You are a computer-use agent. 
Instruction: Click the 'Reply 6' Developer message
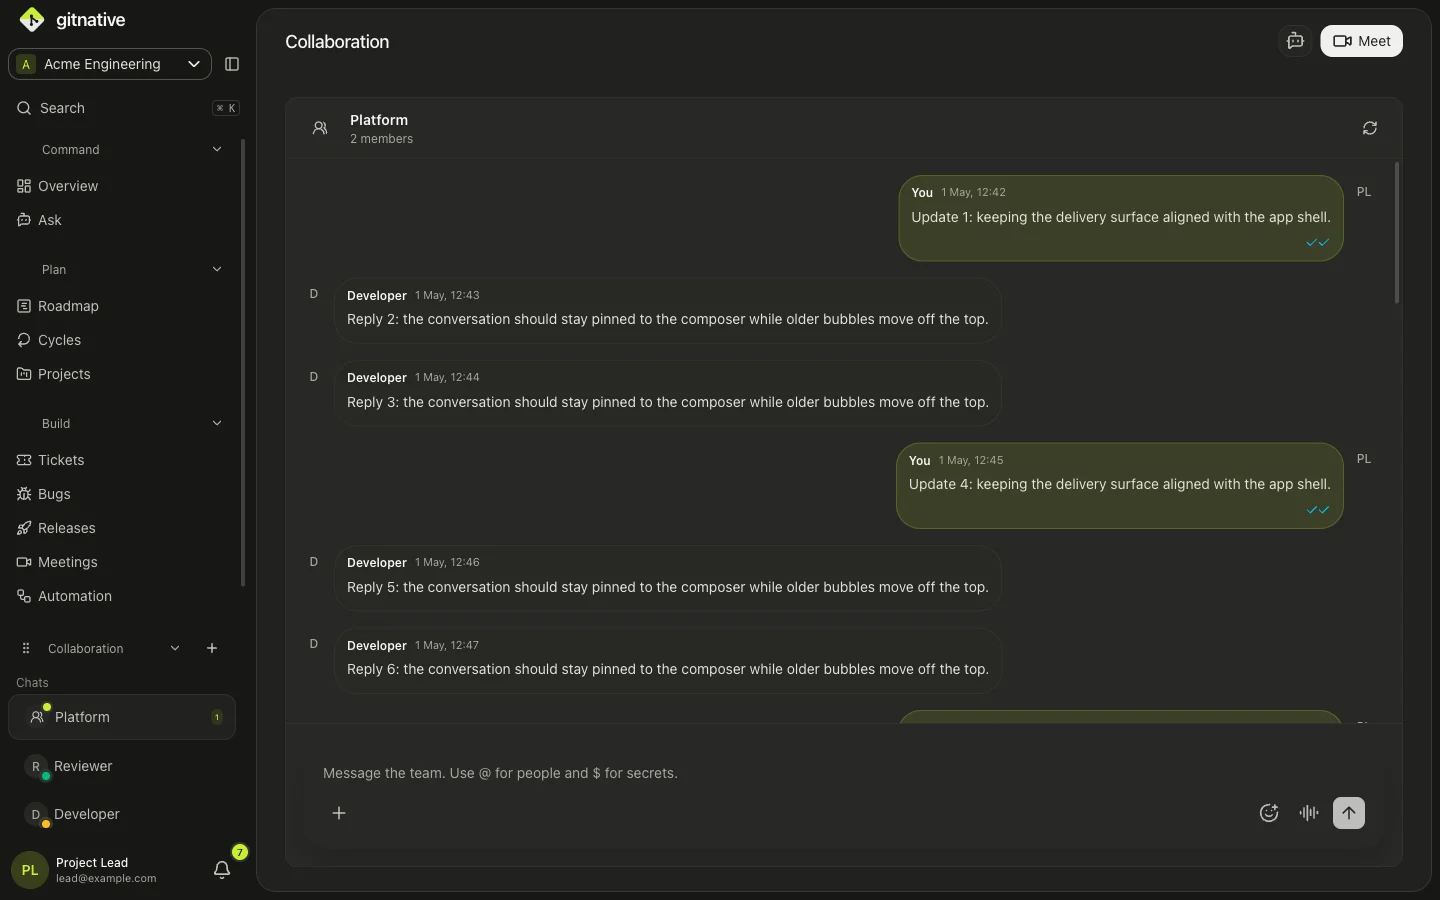(x=668, y=660)
